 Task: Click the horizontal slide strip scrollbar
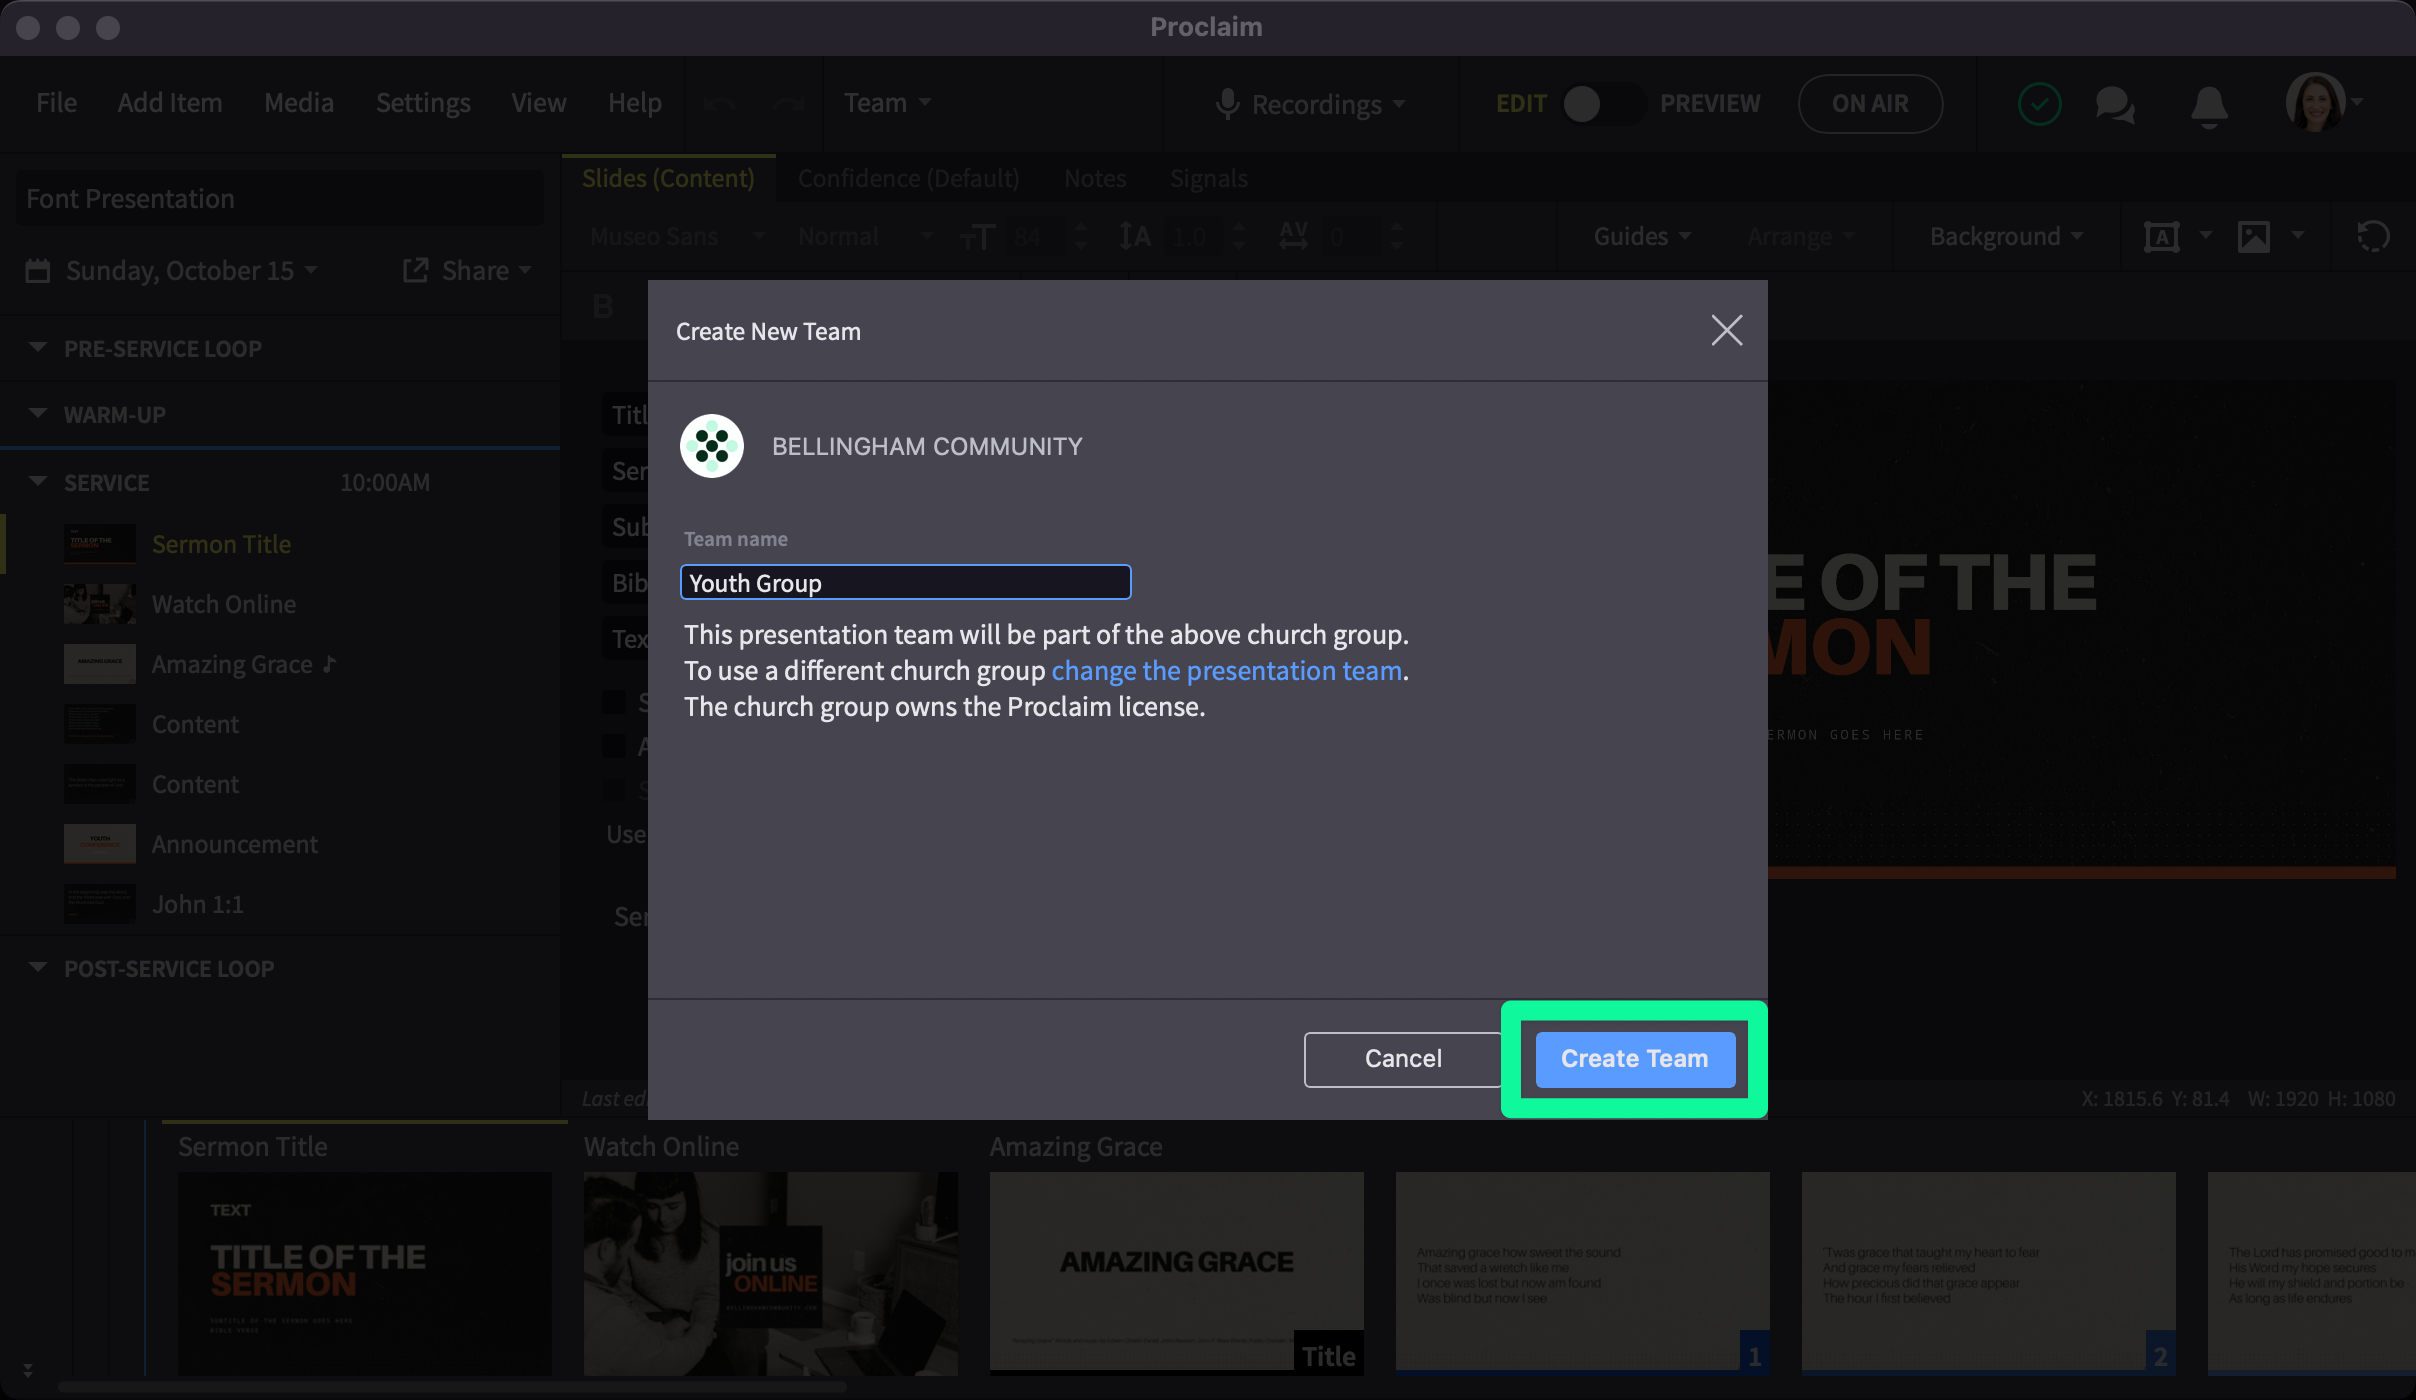point(452,1387)
